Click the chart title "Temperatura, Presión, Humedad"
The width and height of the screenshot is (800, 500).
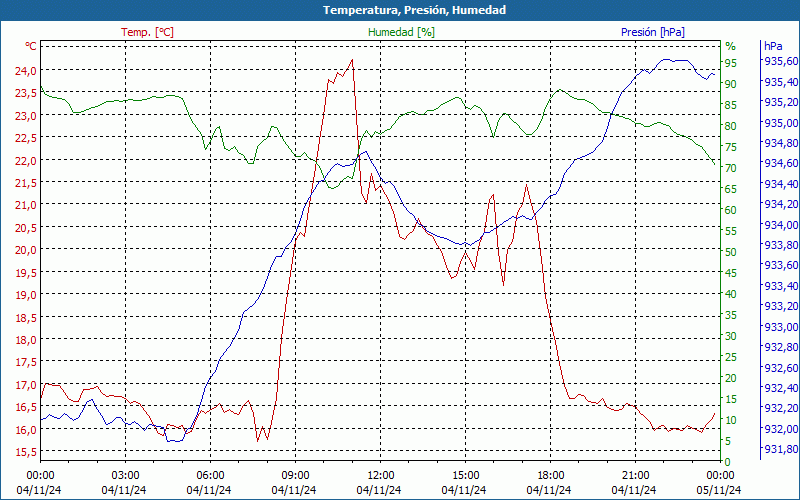click(414, 10)
